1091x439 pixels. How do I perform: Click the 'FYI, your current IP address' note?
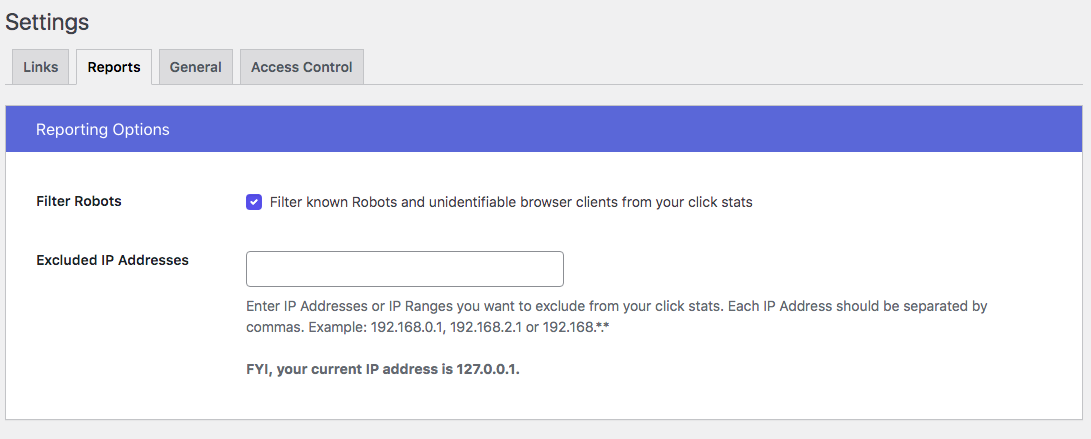383,369
